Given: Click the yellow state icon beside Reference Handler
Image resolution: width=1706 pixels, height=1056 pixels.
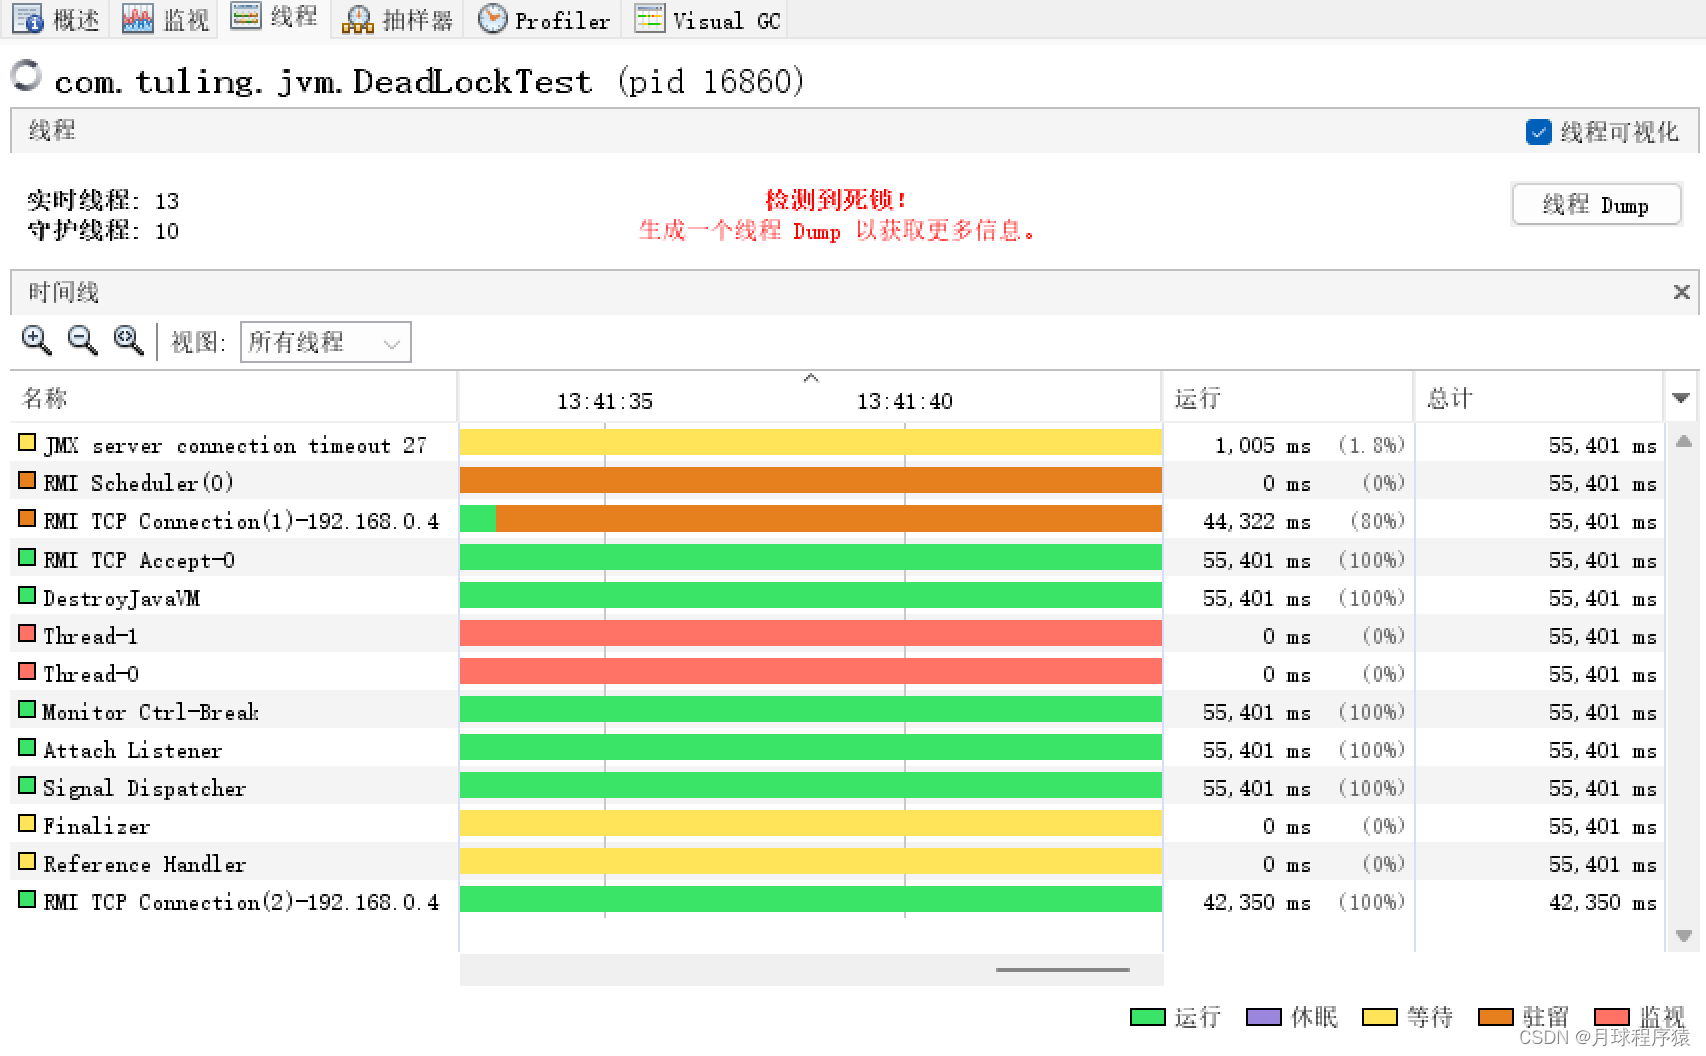Looking at the screenshot, I should (27, 861).
